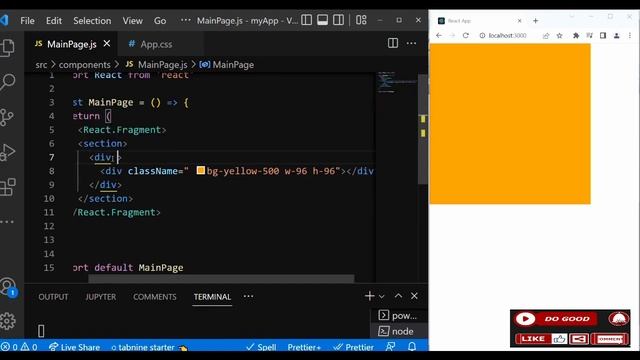Open editor More Actions ellipsis

click(411, 43)
